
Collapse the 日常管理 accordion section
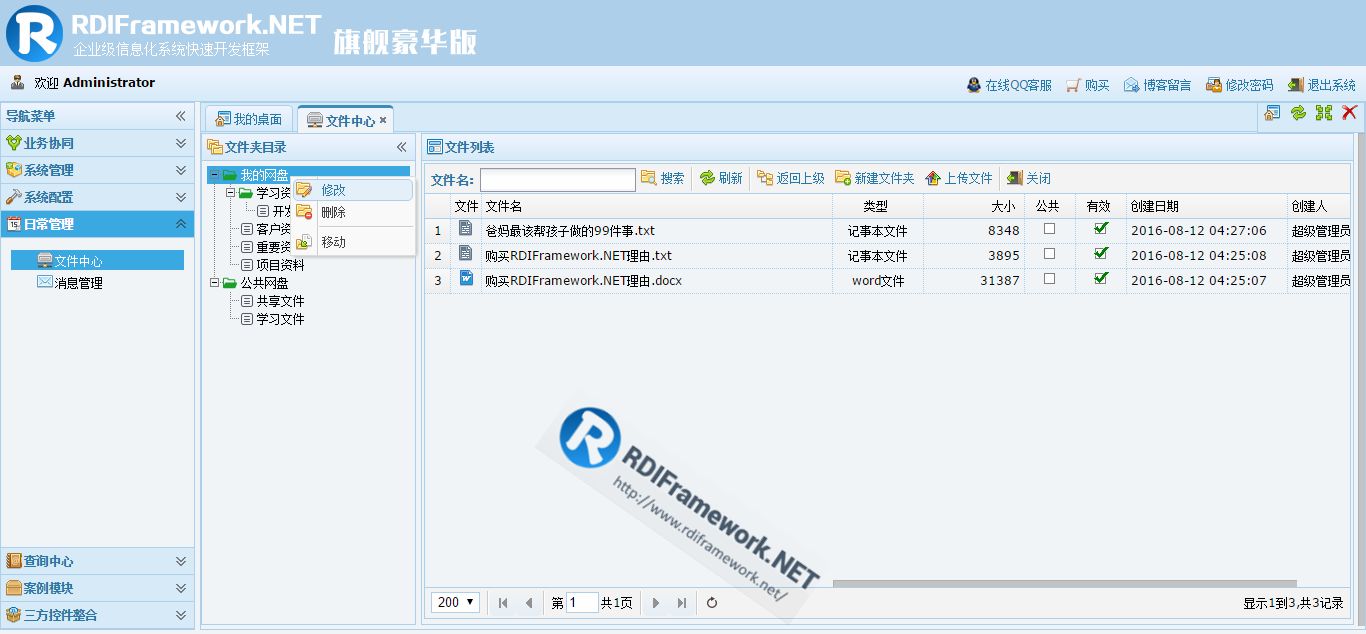tap(181, 224)
